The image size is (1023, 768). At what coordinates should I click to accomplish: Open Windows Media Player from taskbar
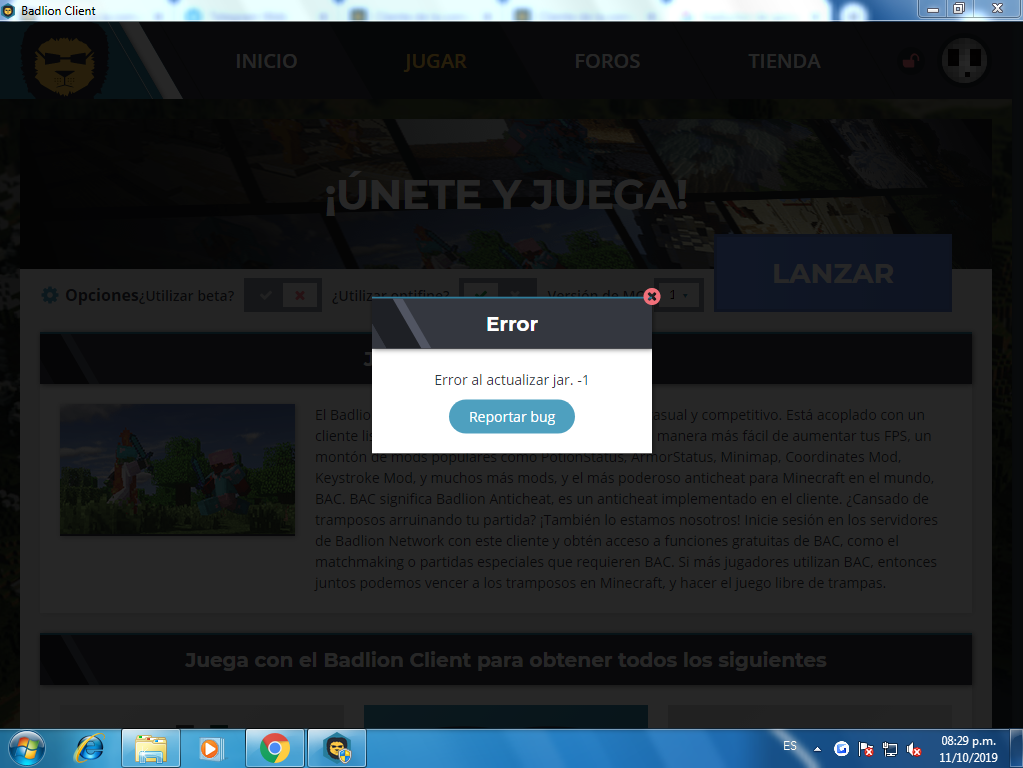[x=210, y=748]
